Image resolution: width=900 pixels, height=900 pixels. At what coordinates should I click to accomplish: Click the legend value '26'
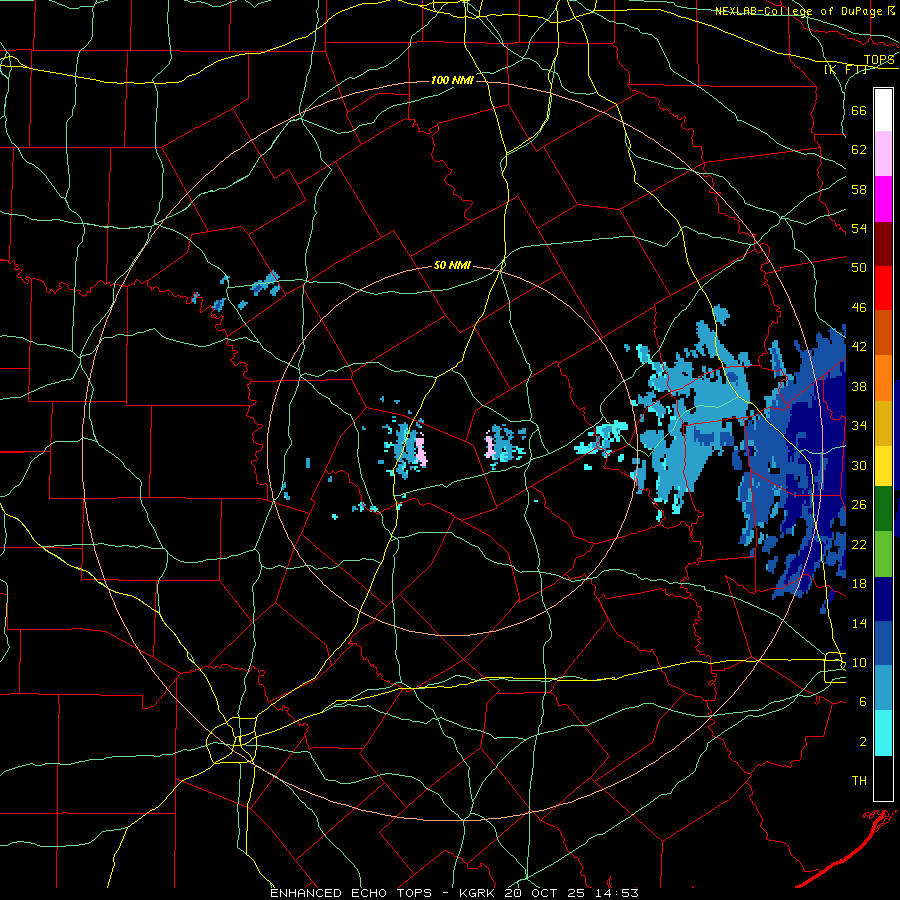tap(859, 505)
